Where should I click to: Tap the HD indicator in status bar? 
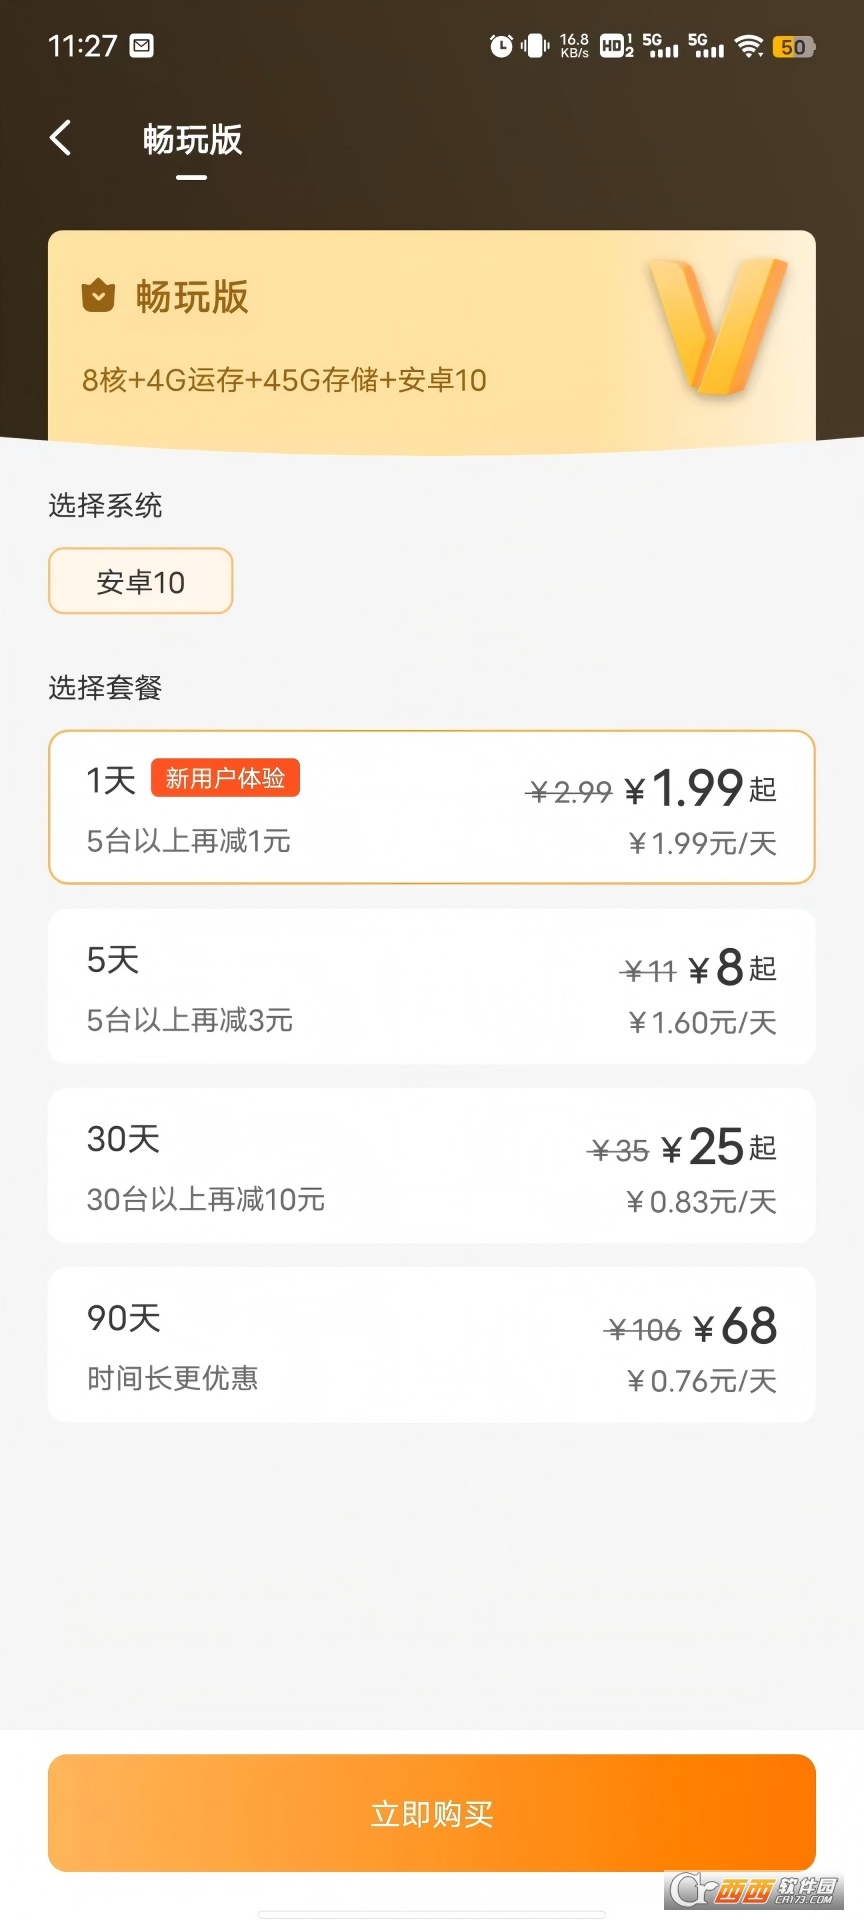tap(616, 46)
